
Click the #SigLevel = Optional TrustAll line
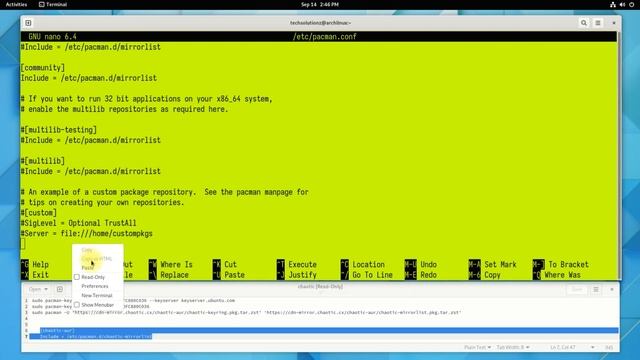pyautogui.click(x=79, y=223)
